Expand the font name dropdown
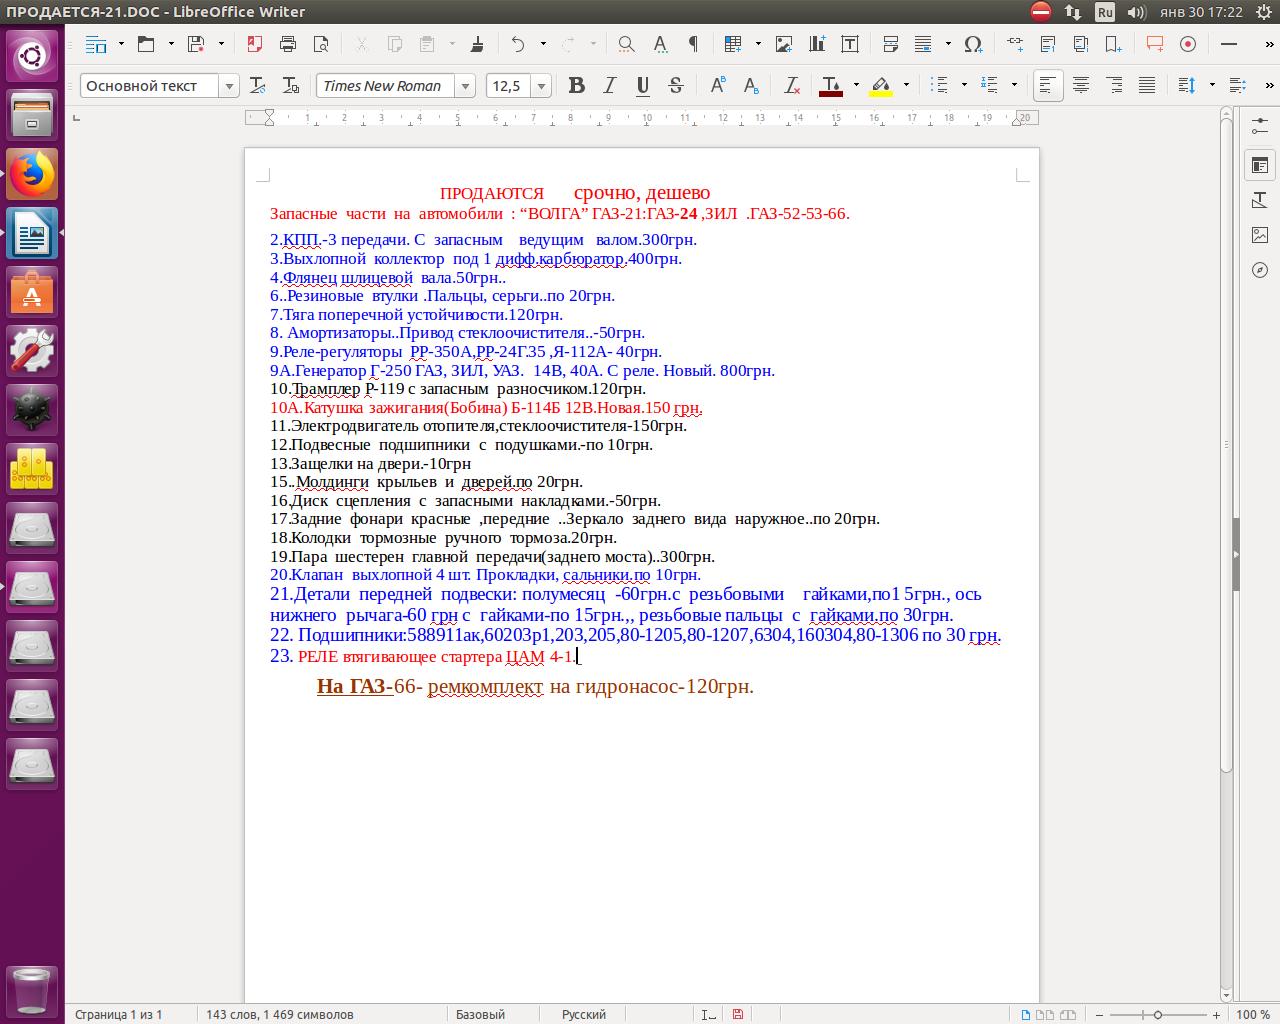 (465, 86)
